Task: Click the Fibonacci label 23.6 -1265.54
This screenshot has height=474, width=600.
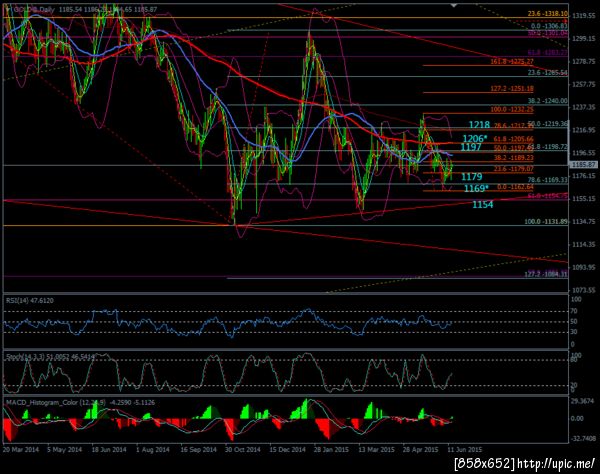Action: point(548,72)
